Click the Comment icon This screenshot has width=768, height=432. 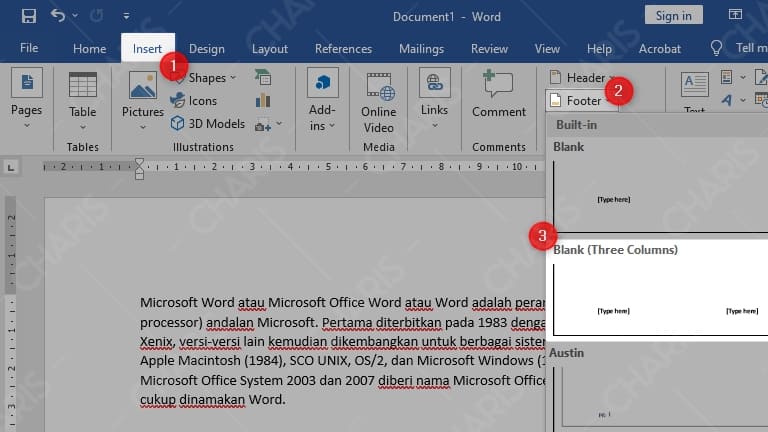click(x=498, y=84)
